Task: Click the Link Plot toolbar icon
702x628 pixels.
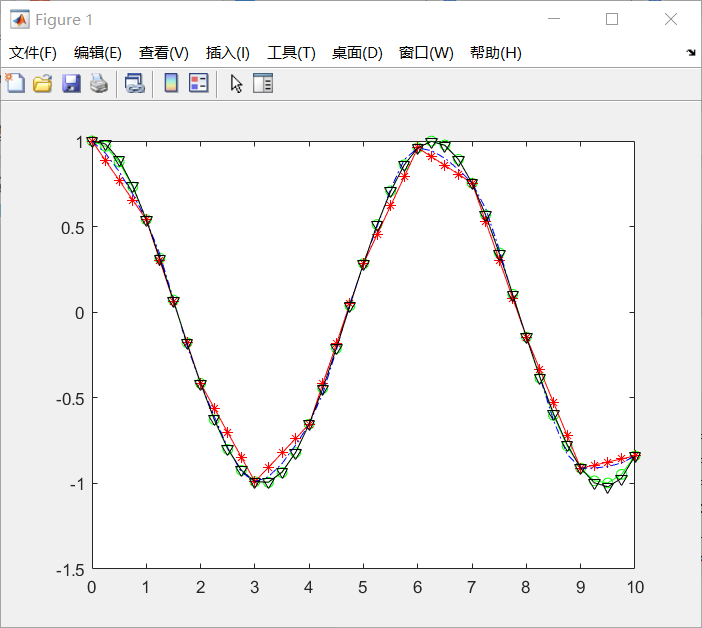Action: click(134, 83)
